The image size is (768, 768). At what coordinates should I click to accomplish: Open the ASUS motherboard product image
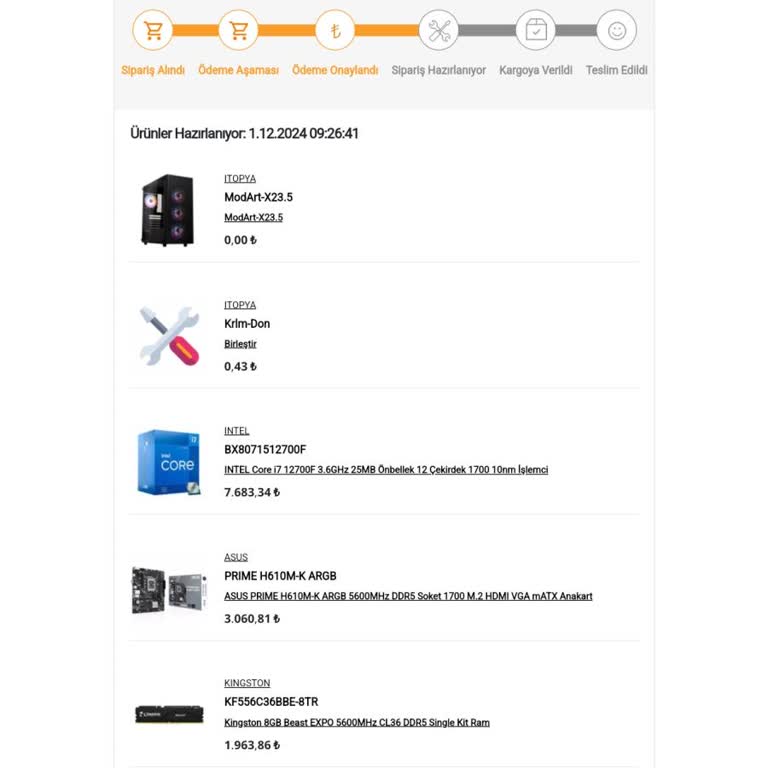(x=169, y=590)
